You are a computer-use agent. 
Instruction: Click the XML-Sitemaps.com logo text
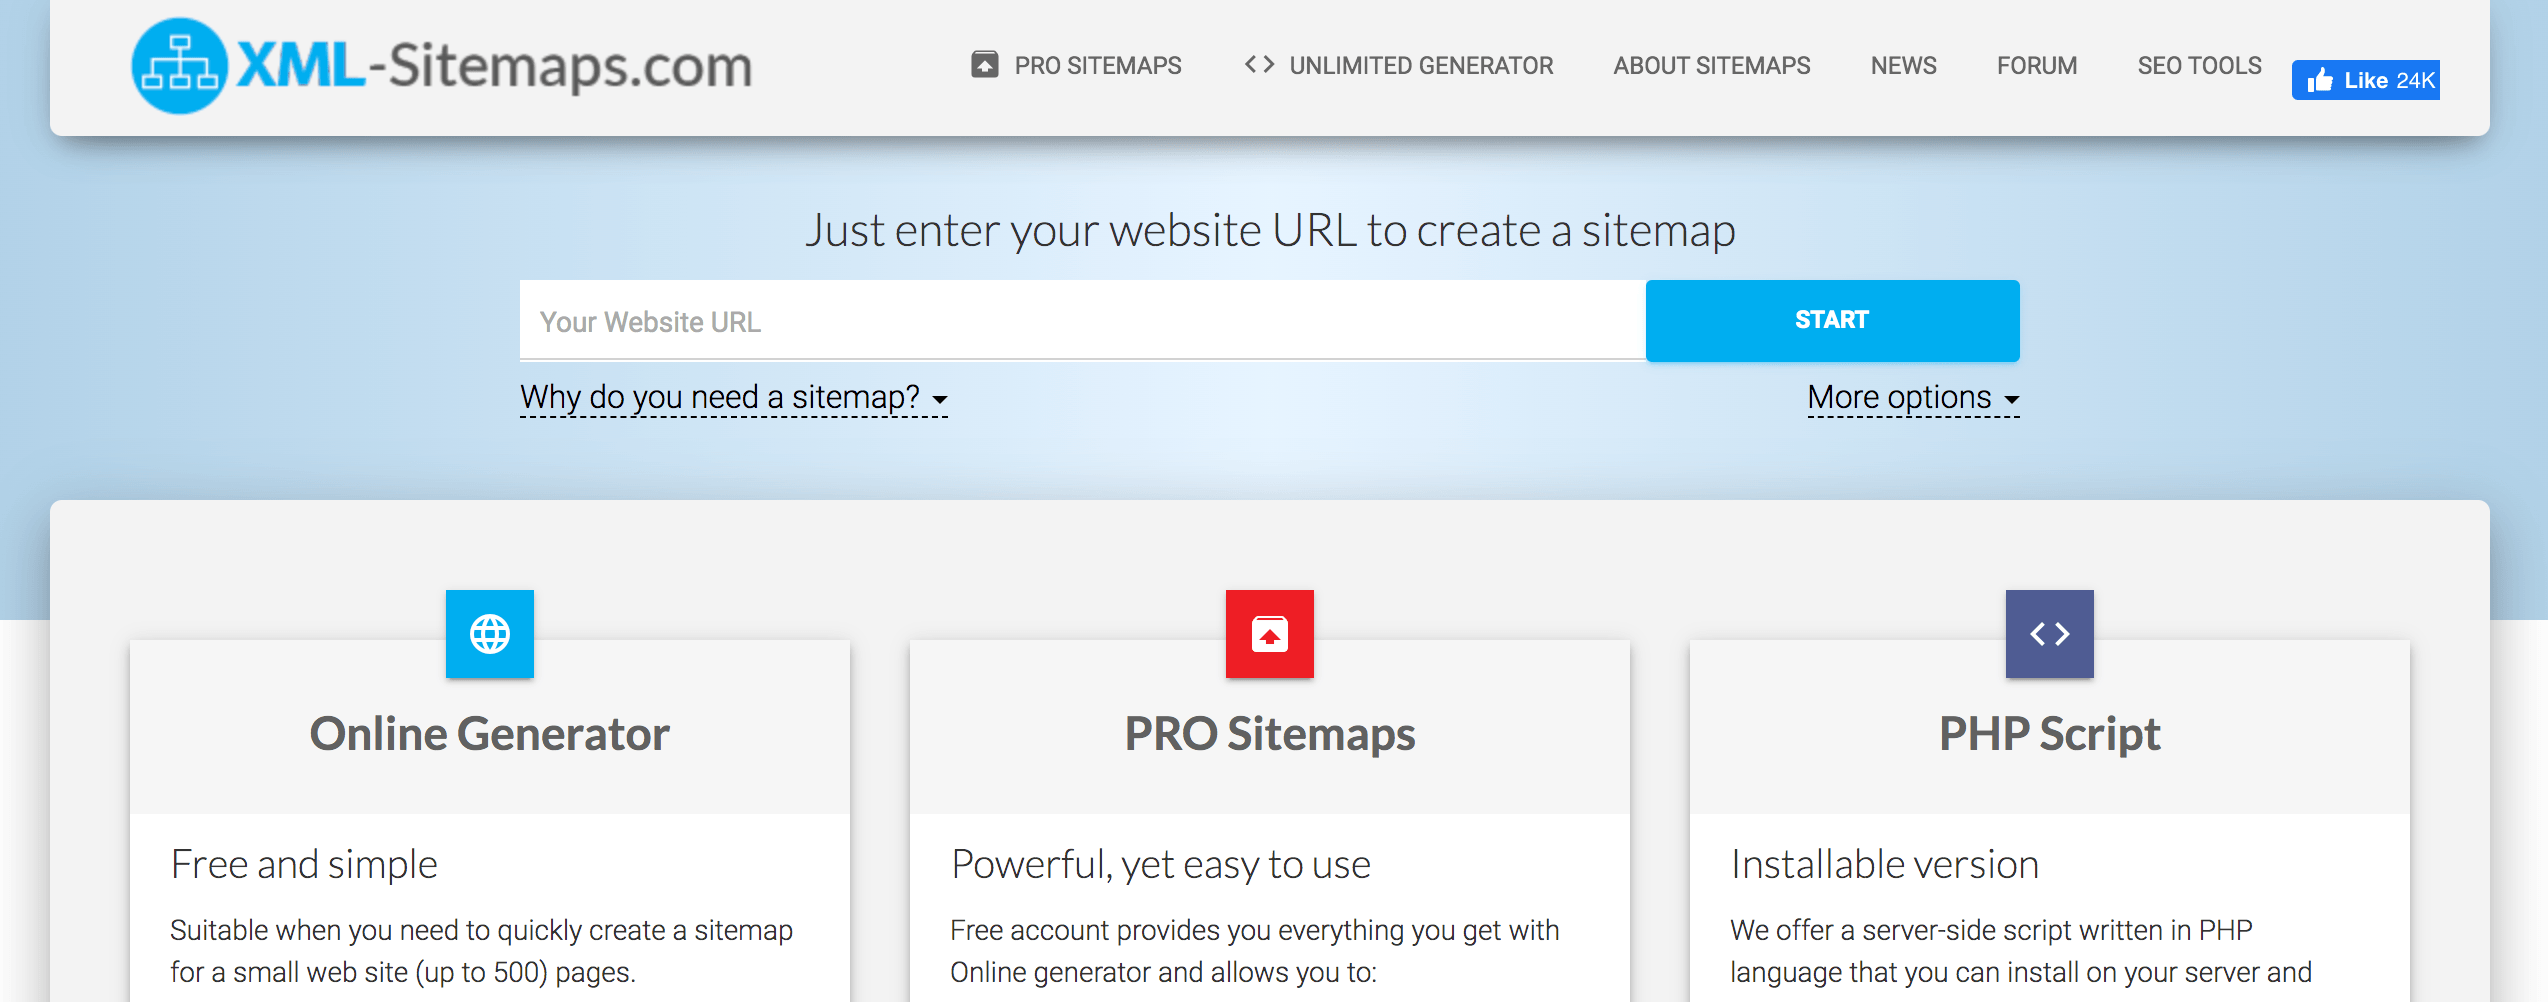[x=495, y=66]
